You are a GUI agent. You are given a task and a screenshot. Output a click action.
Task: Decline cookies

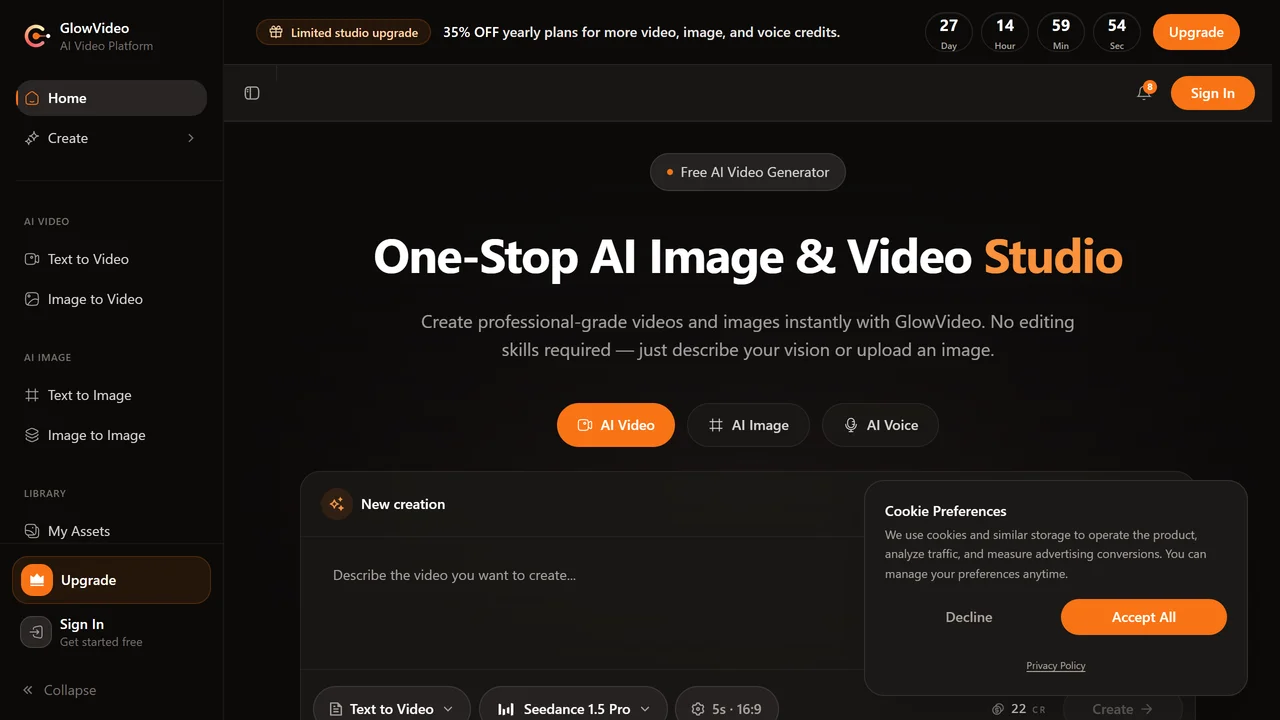[969, 617]
